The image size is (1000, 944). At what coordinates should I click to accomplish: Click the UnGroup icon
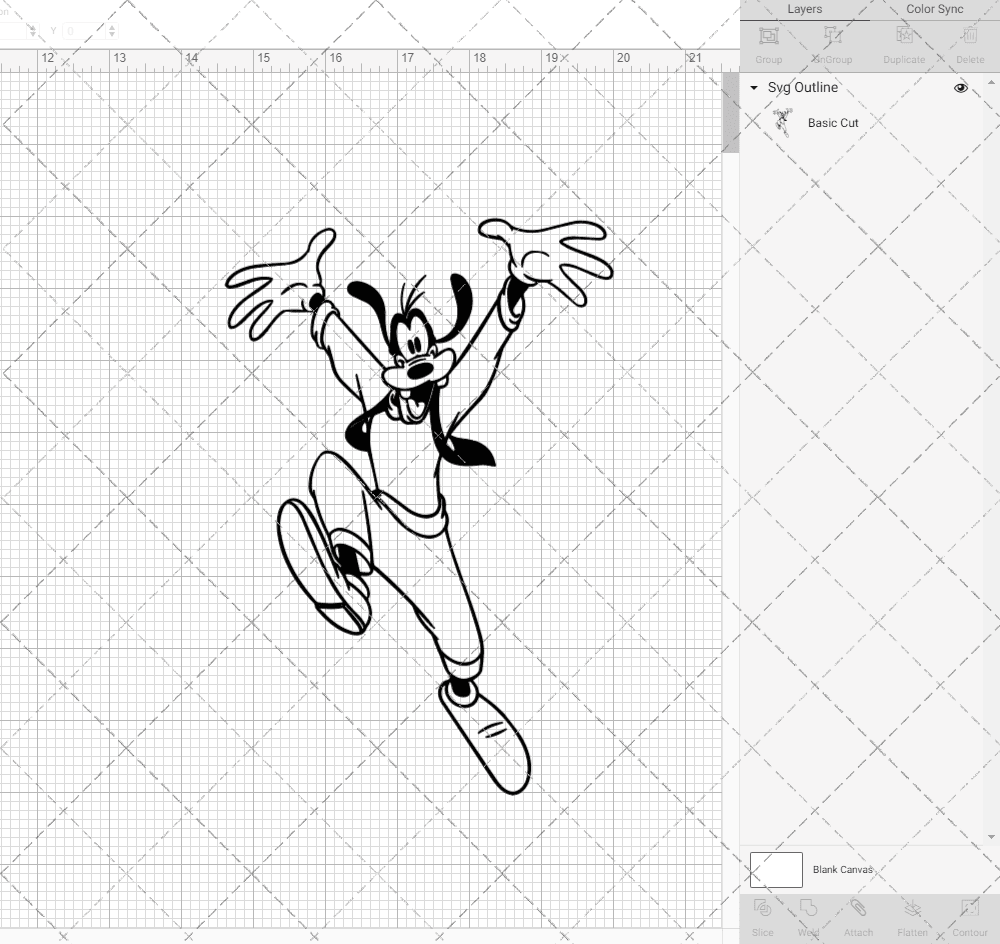click(832, 35)
